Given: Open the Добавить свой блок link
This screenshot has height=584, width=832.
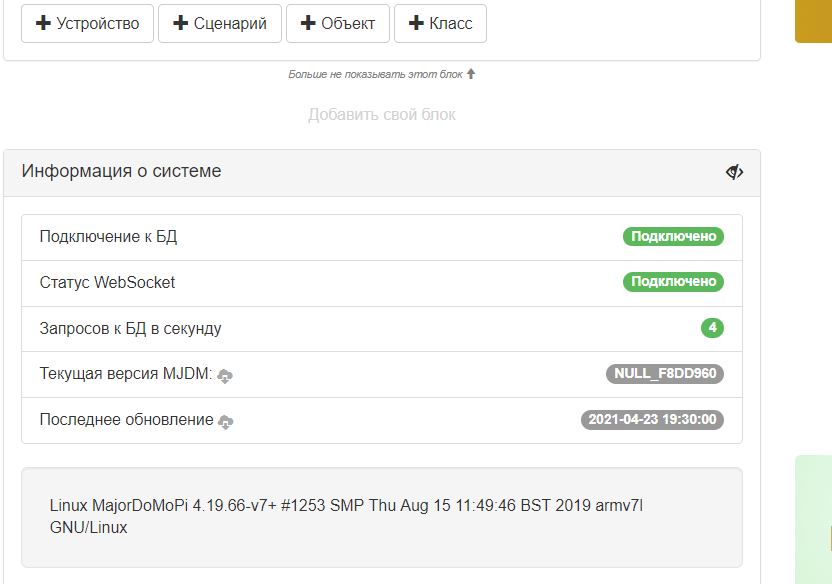Looking at the screenshot, I should 381,115.
